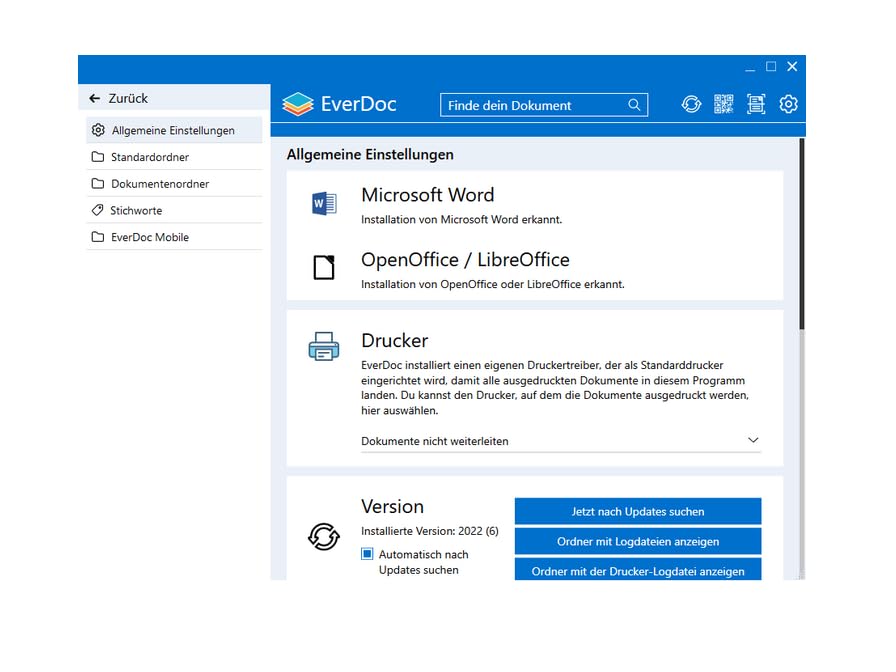This screenshot has height=672, width=896.
Task: Click the Drucker heading
Action: (394, 341)
